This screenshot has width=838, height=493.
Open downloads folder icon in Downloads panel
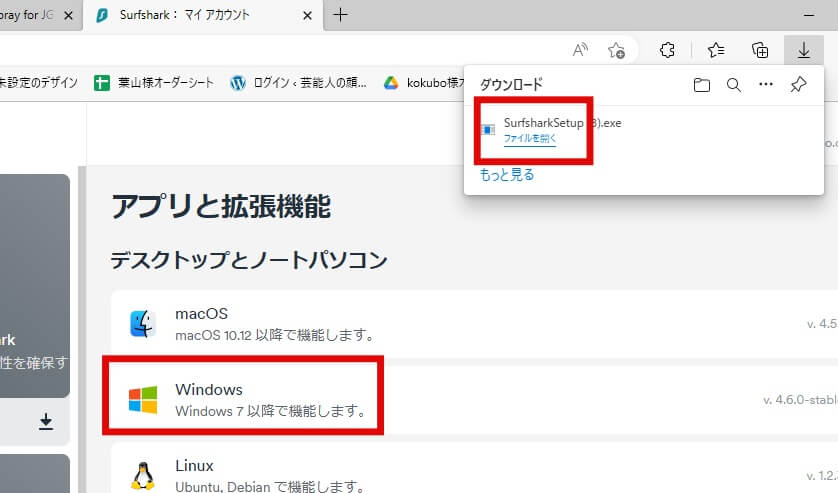[701, 84]
